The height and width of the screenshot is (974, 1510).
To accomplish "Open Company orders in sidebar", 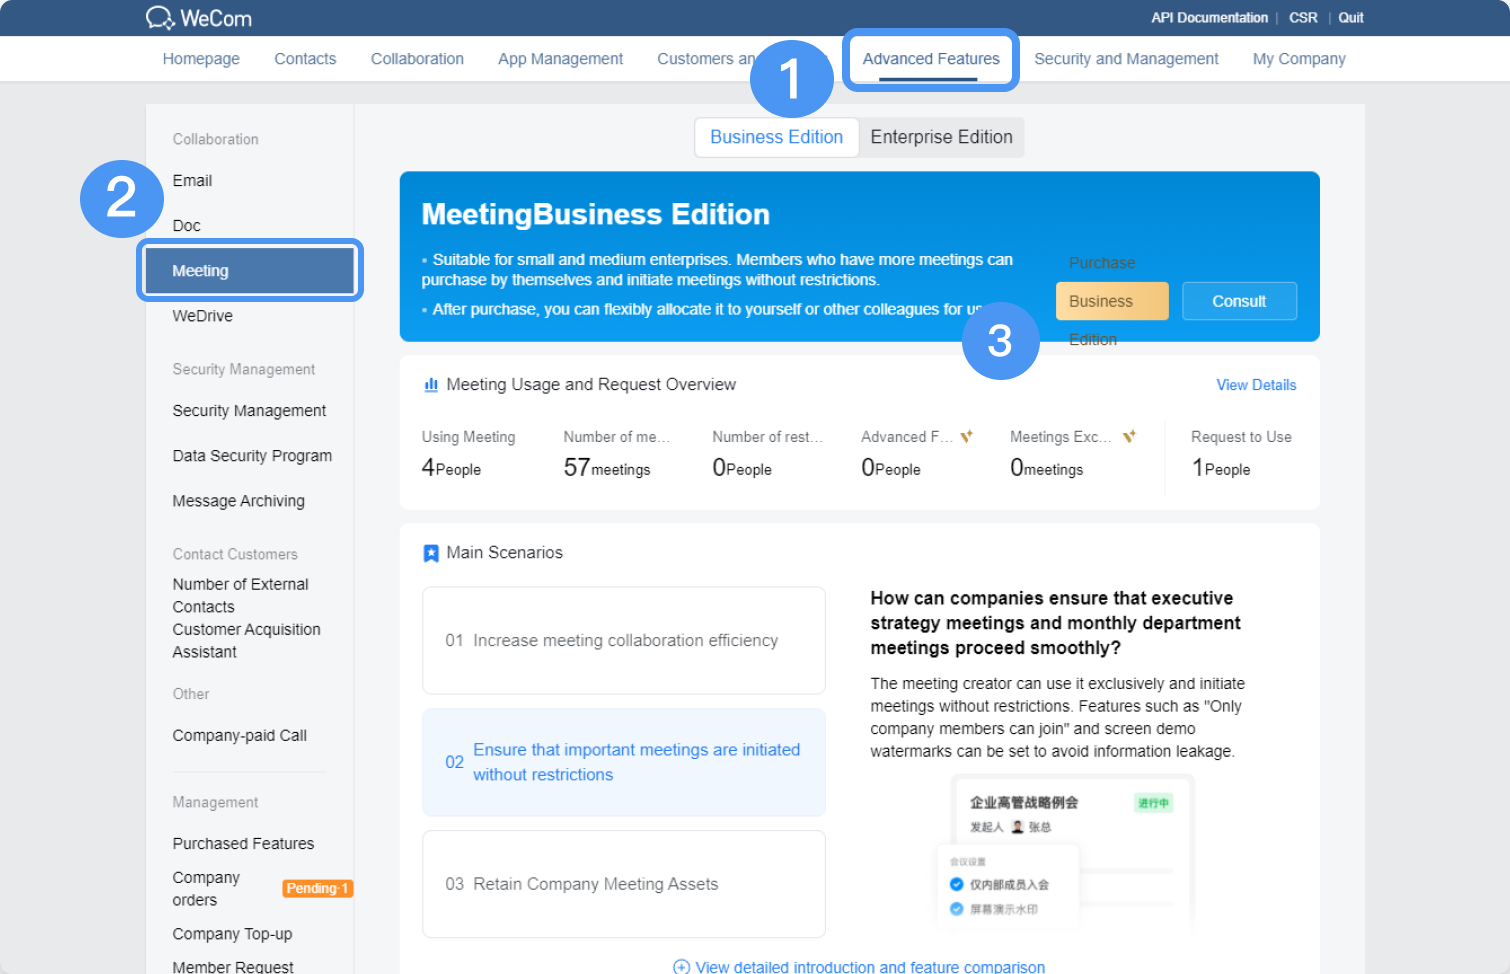I will (206, 889).
